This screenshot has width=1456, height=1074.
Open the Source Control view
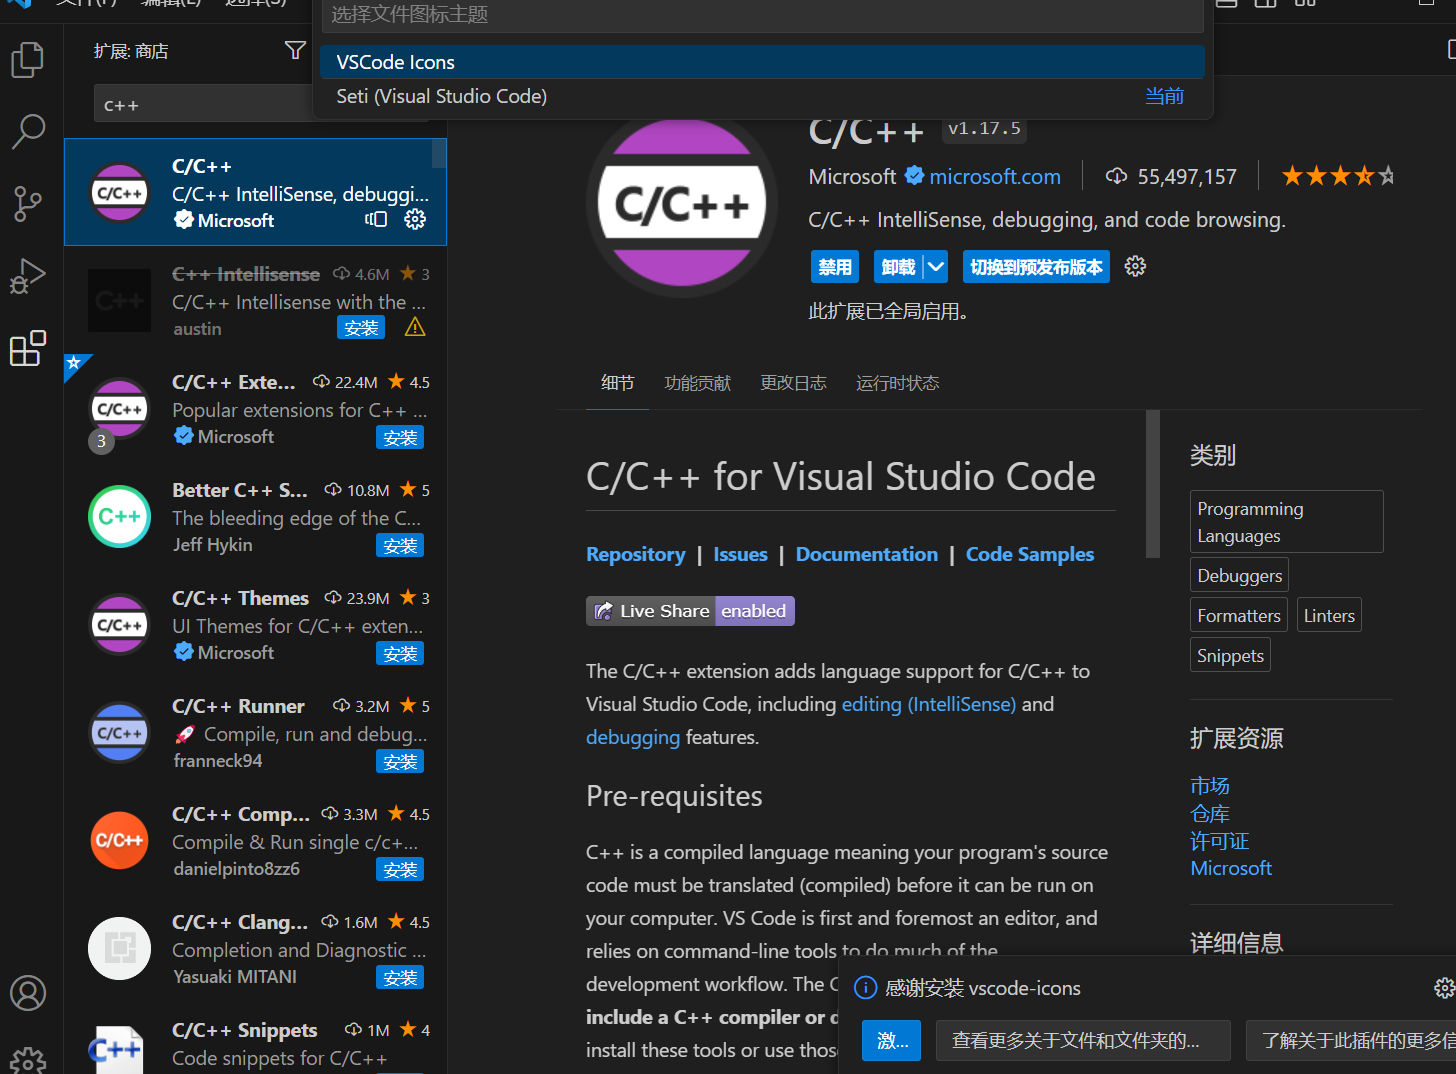[28, 203]
